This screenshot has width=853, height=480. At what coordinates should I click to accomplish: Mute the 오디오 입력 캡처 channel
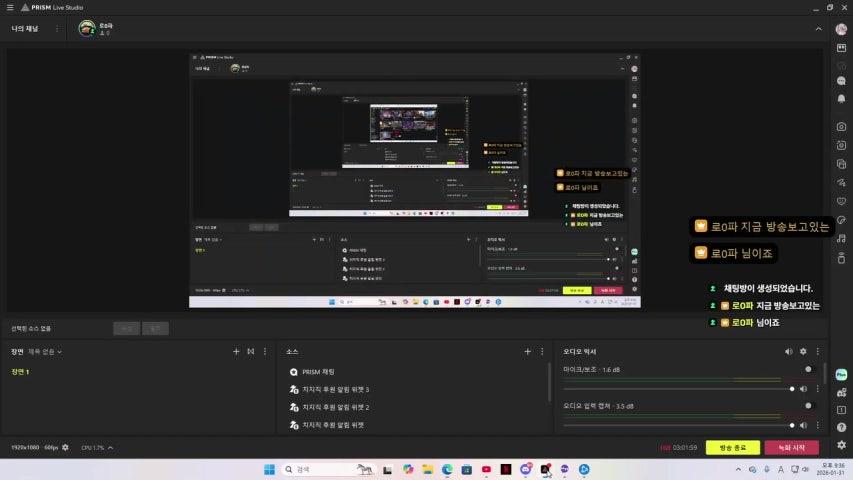pyautogui.click(x=803, y=425)
